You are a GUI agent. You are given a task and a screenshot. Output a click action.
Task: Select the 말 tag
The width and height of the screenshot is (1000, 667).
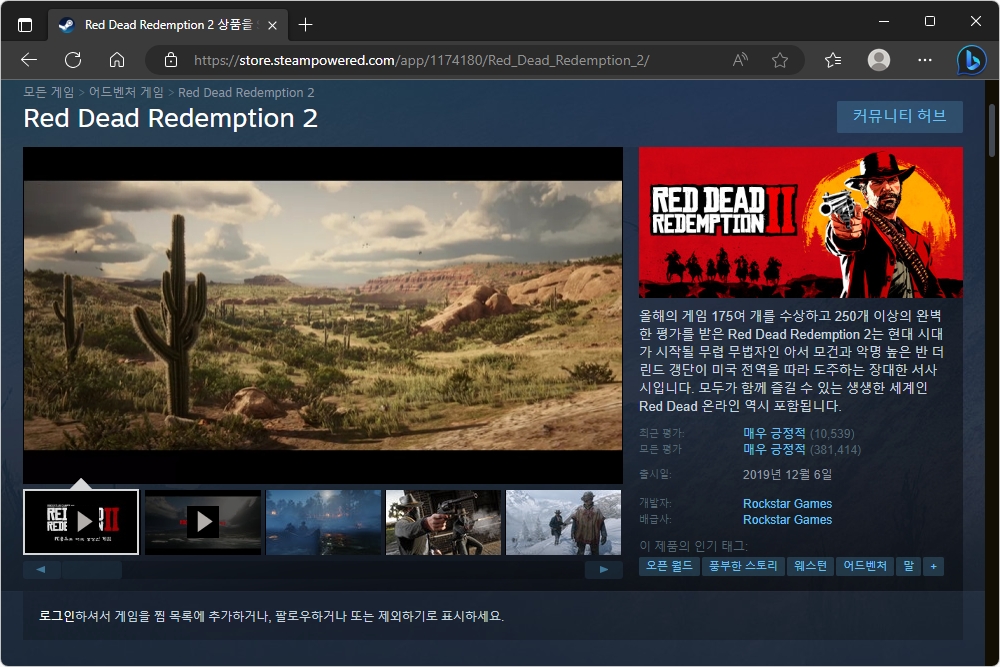(x=908, y=566)
